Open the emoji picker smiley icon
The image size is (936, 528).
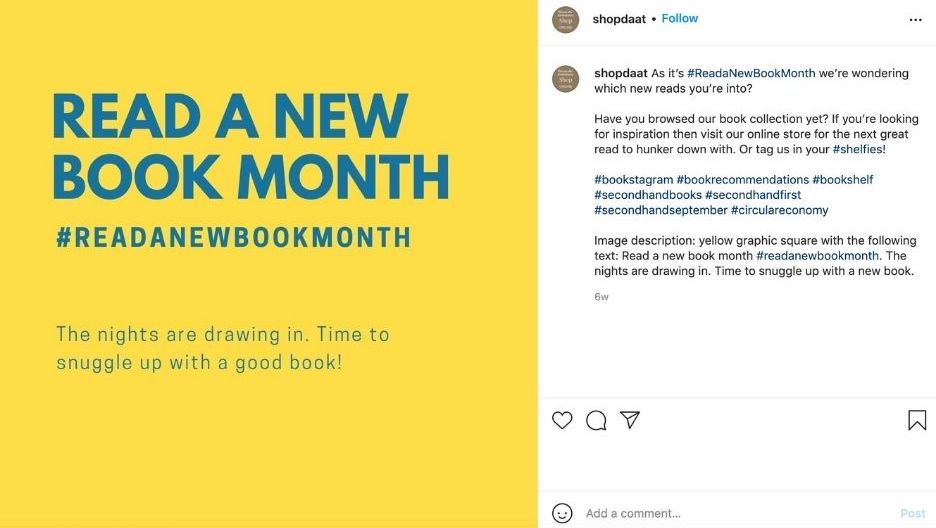click(562, 513)
